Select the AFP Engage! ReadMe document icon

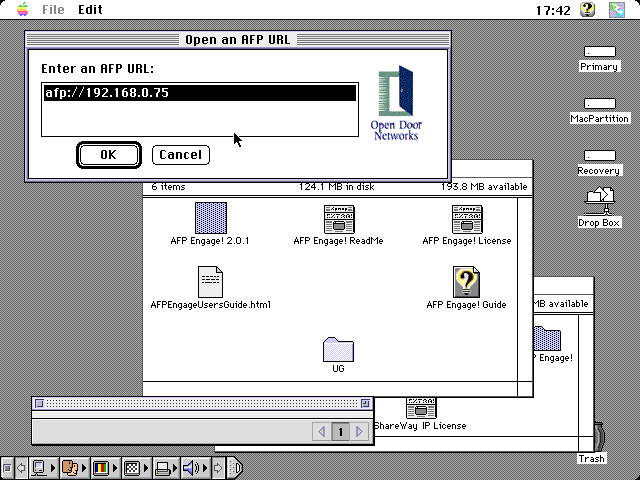coord(339,219)
